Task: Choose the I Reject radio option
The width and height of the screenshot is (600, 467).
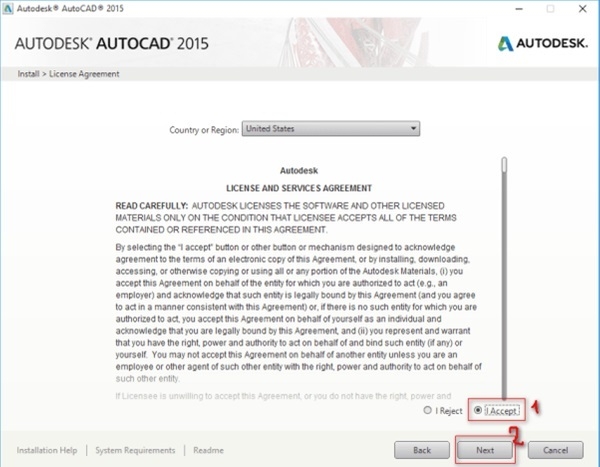Action: 428,410
